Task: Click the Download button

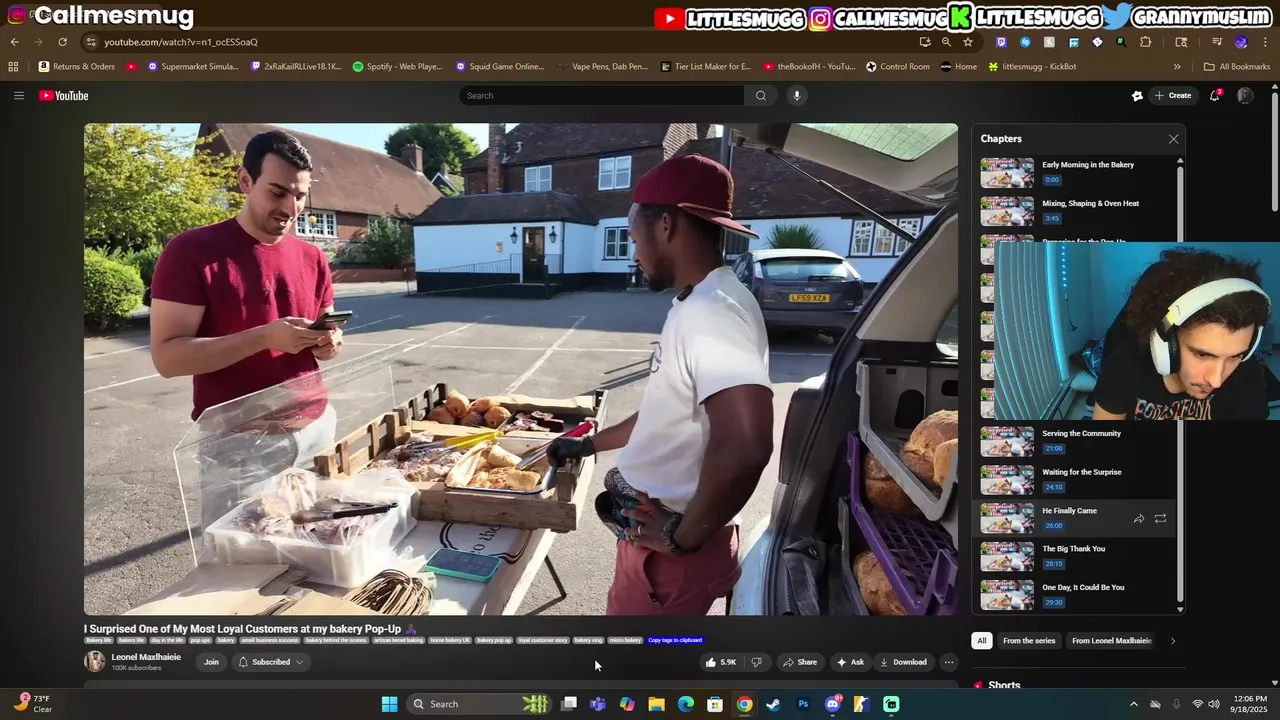Action: click(903, 662)
